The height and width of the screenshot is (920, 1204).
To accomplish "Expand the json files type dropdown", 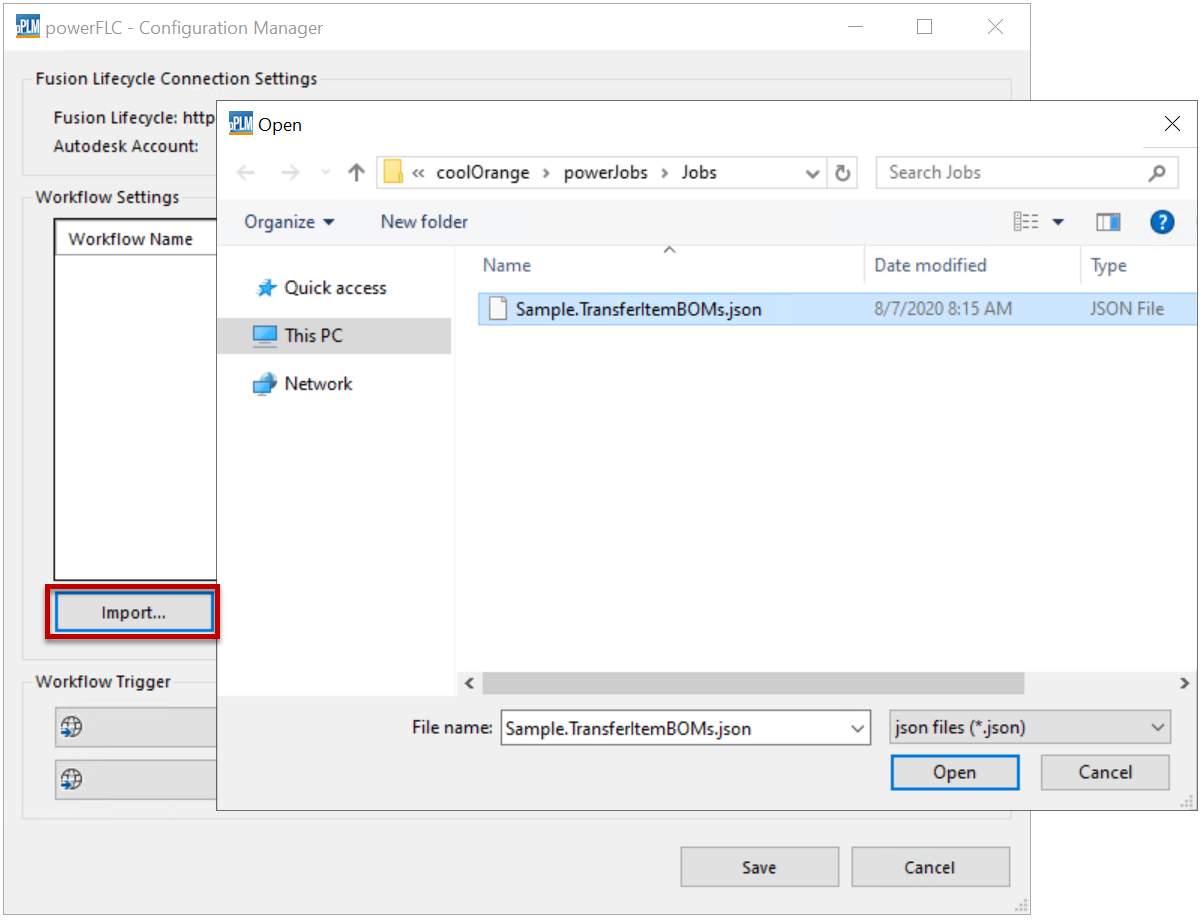I will pyautogui.click(x=1157, y=728).
